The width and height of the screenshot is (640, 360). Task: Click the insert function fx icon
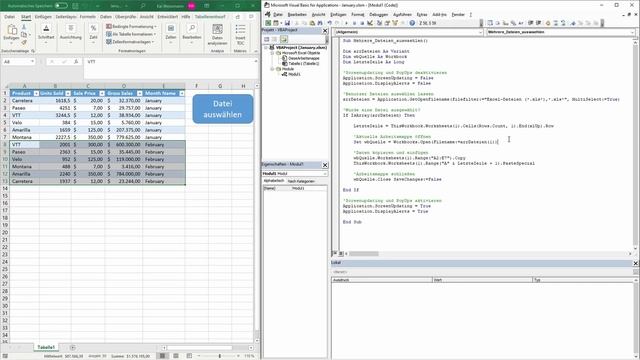coord(76,62)
